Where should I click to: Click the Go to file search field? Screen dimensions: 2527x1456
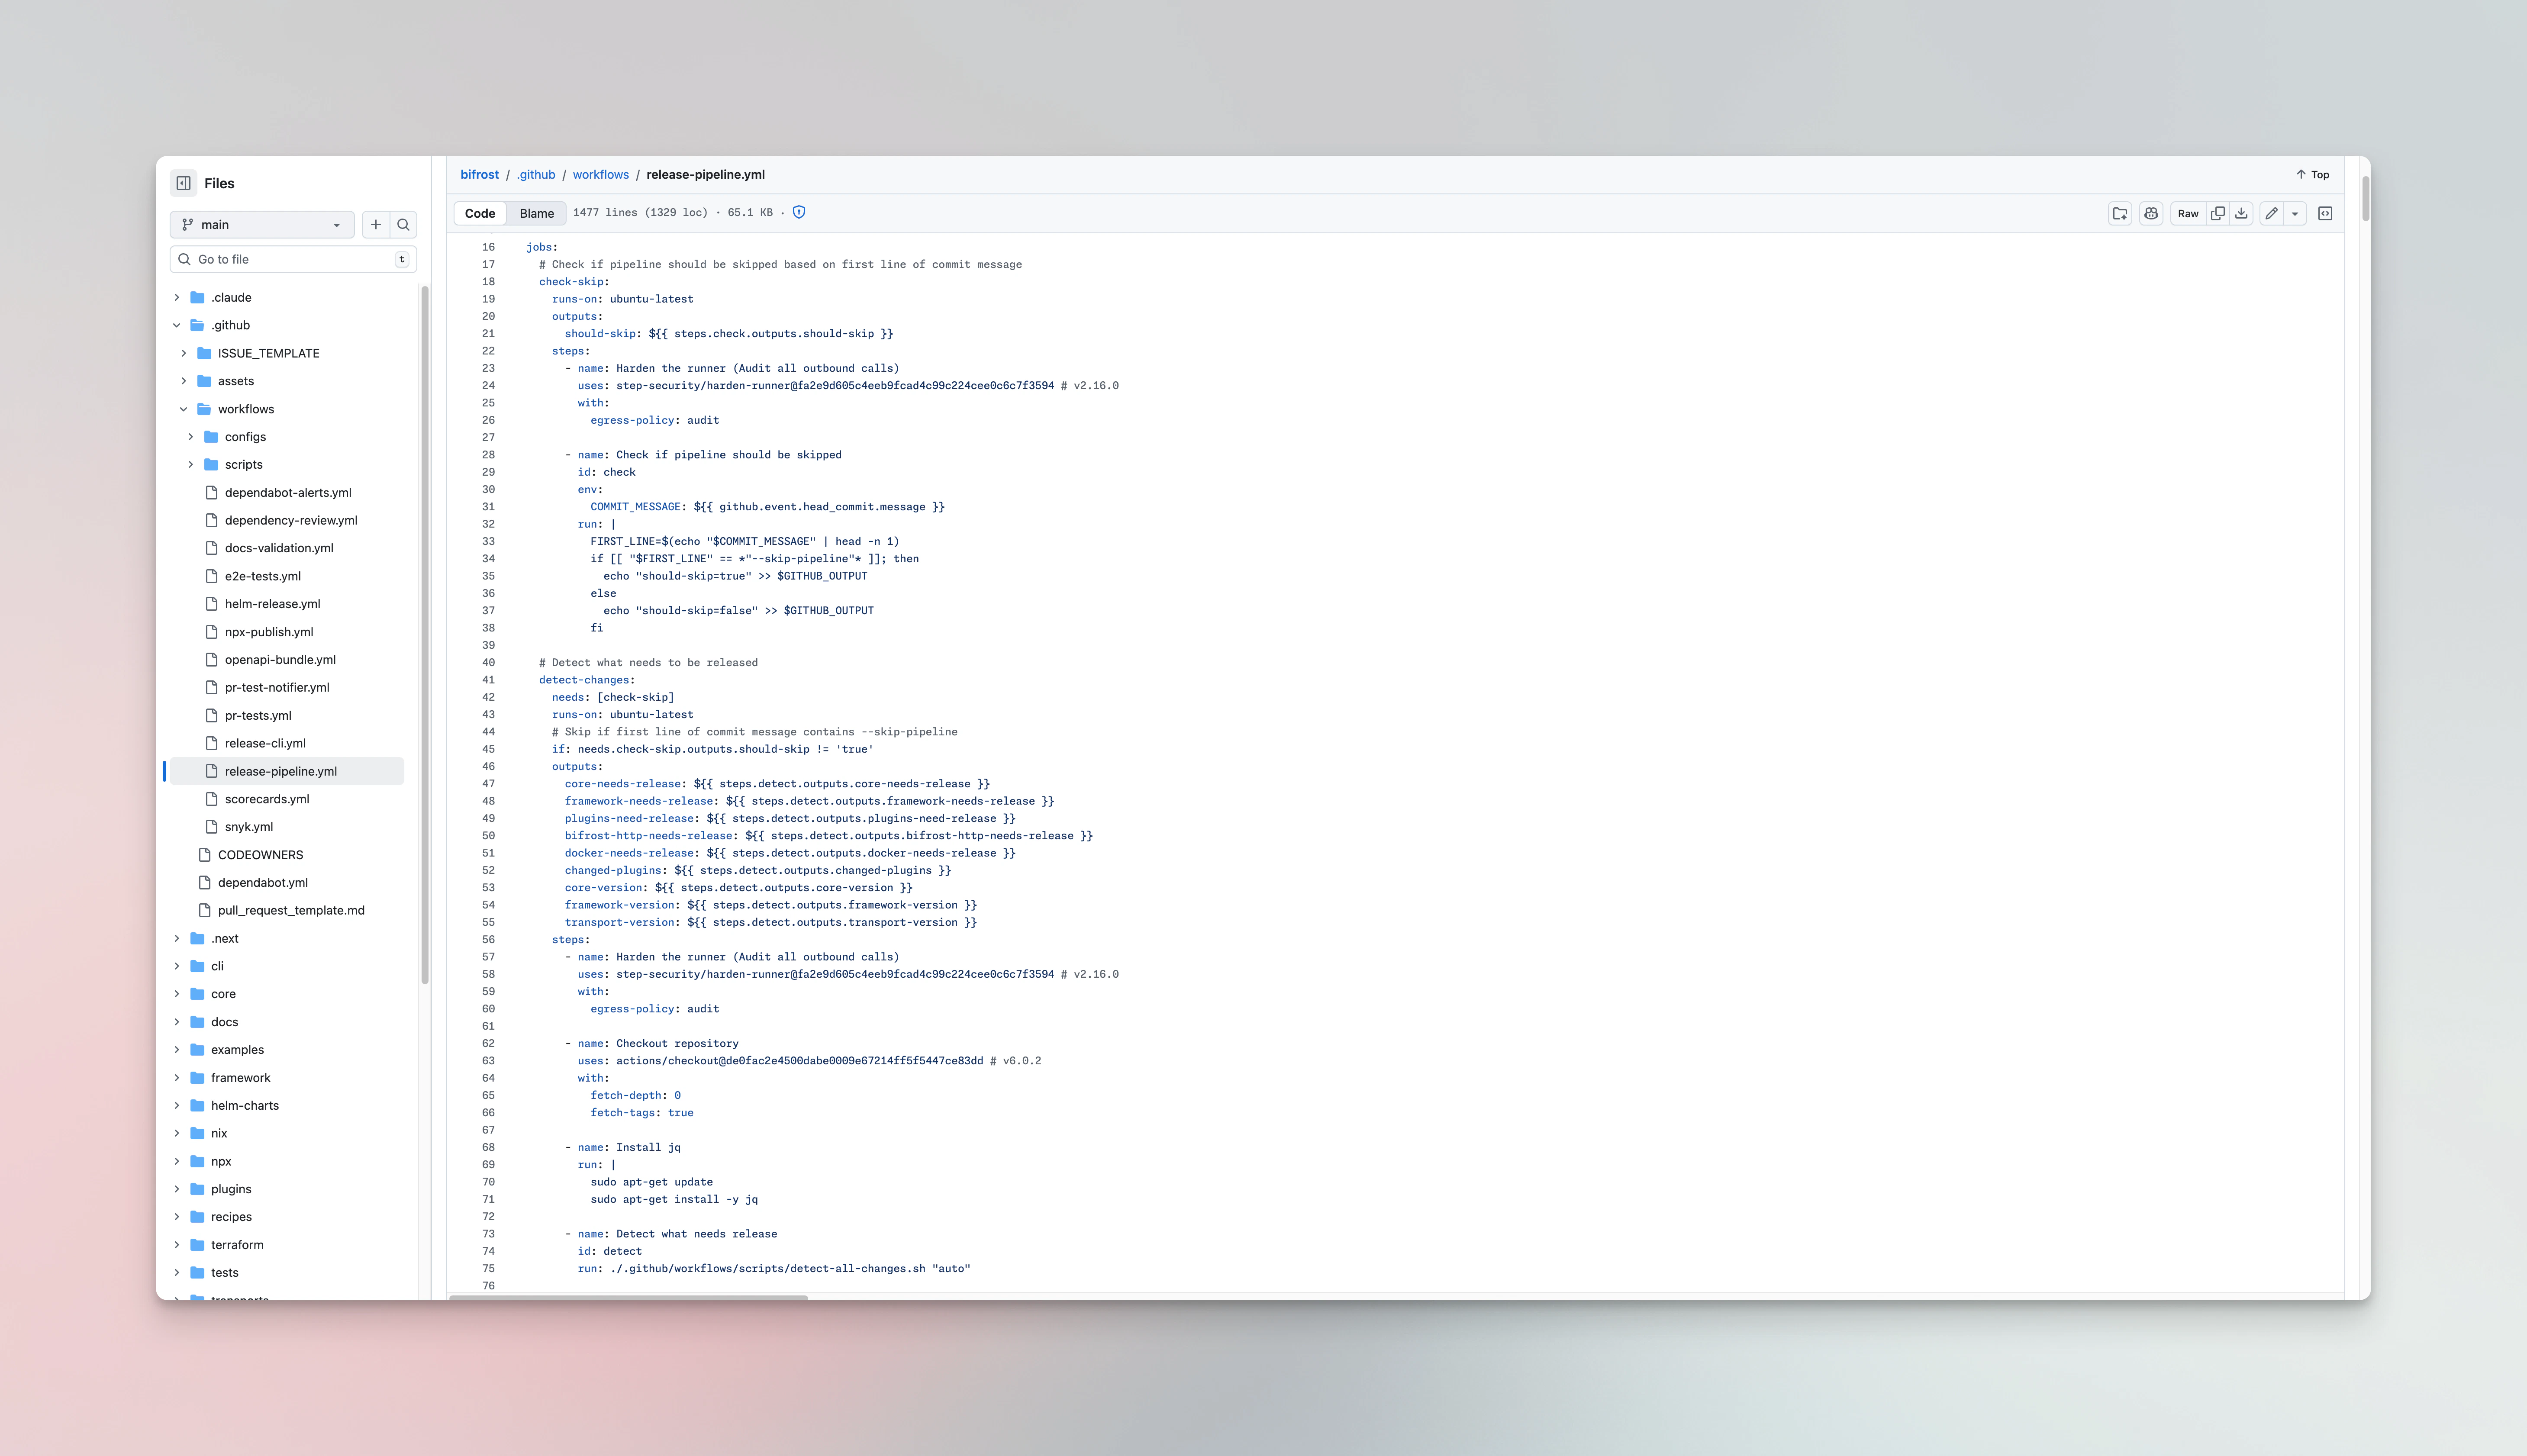point(292,259)
